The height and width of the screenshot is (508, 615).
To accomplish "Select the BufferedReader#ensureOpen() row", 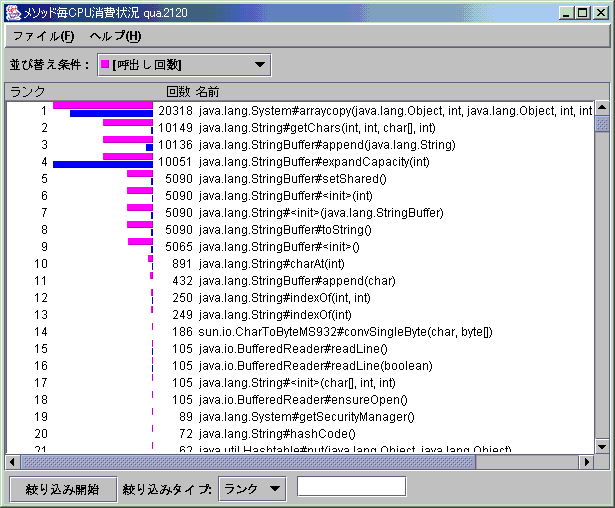I will pyautogui.click(x=300, y=399).
